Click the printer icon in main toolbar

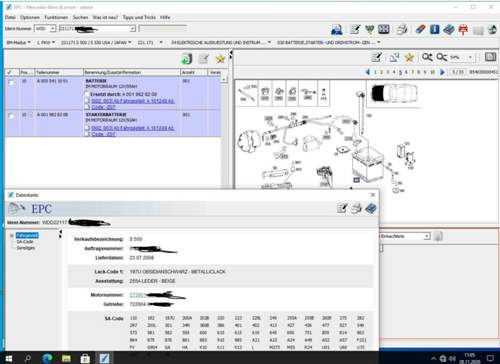(x=402, y=30)
